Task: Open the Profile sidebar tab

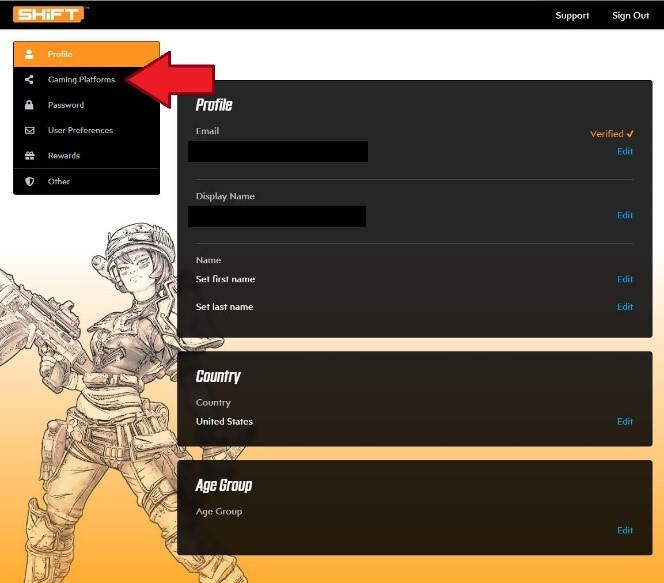Action: coord(86,54)
